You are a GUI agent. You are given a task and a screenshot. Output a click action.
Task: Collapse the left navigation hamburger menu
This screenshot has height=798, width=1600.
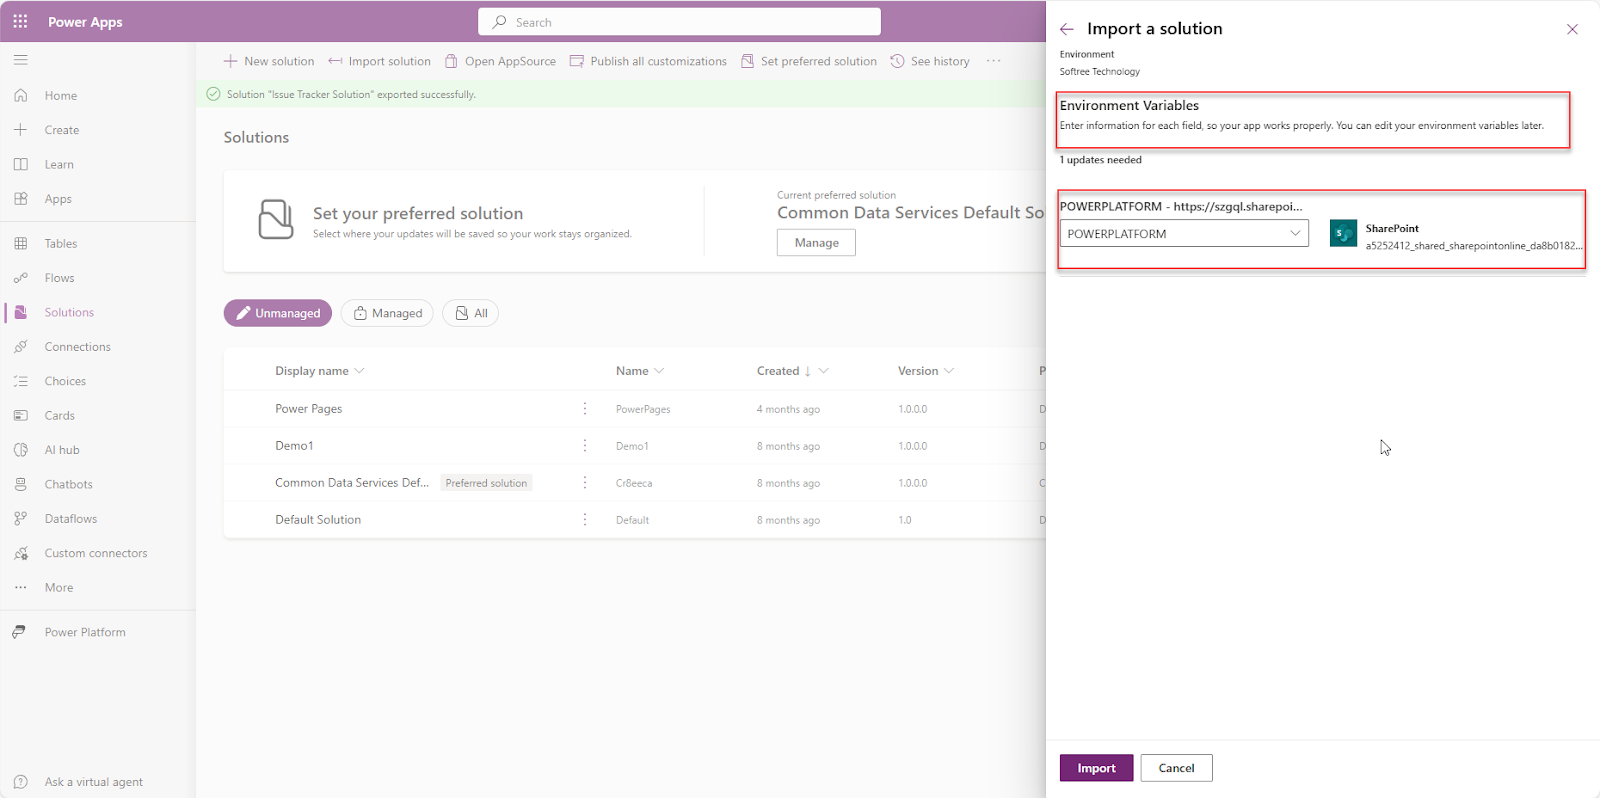[x=20, y=60]
